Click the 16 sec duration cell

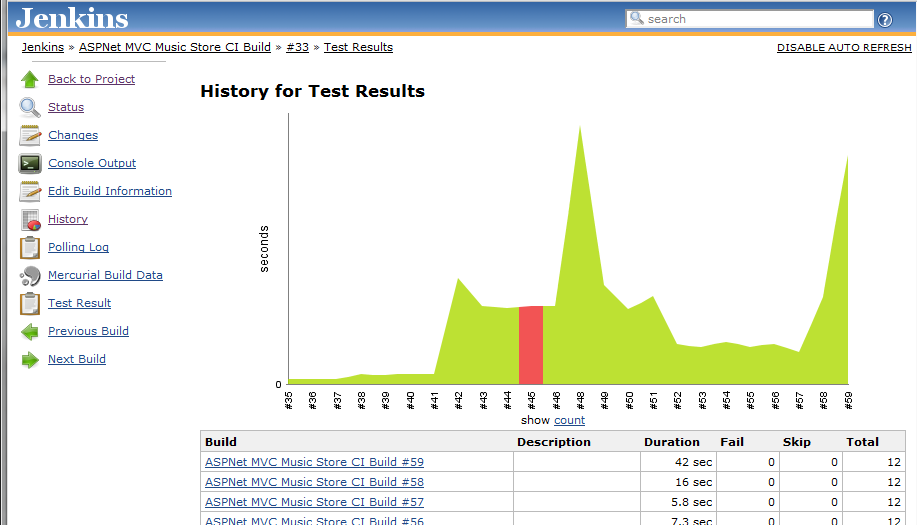[x=678, y=482]
